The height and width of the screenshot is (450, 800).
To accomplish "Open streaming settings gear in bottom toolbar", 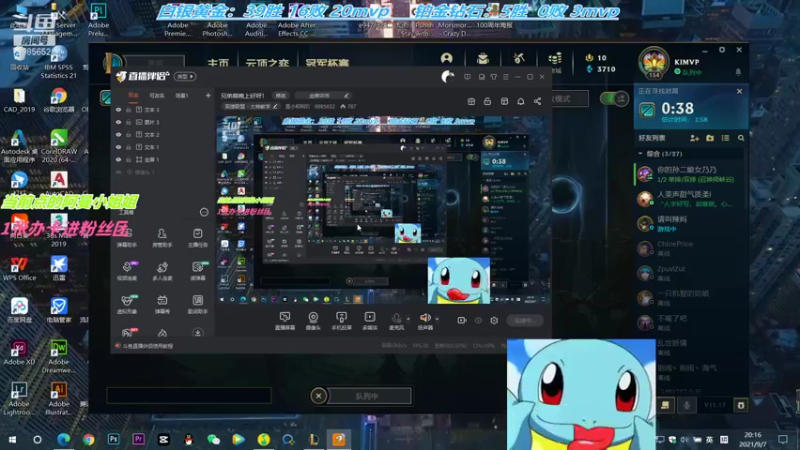I will (494, 320).
